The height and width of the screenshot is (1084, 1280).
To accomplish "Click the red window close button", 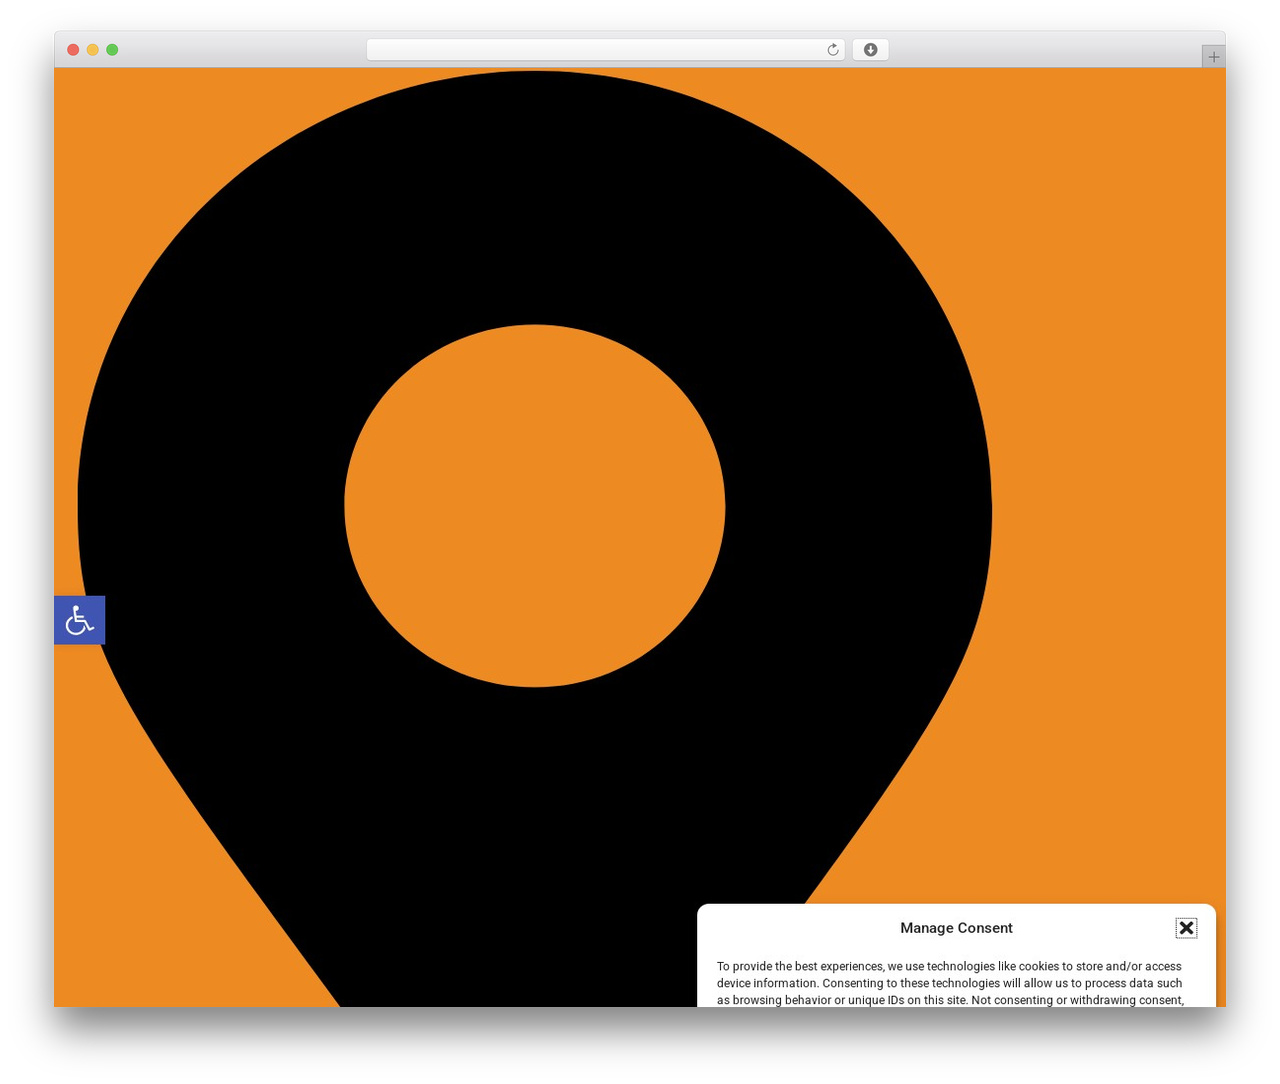I will (x=73, y=50).
